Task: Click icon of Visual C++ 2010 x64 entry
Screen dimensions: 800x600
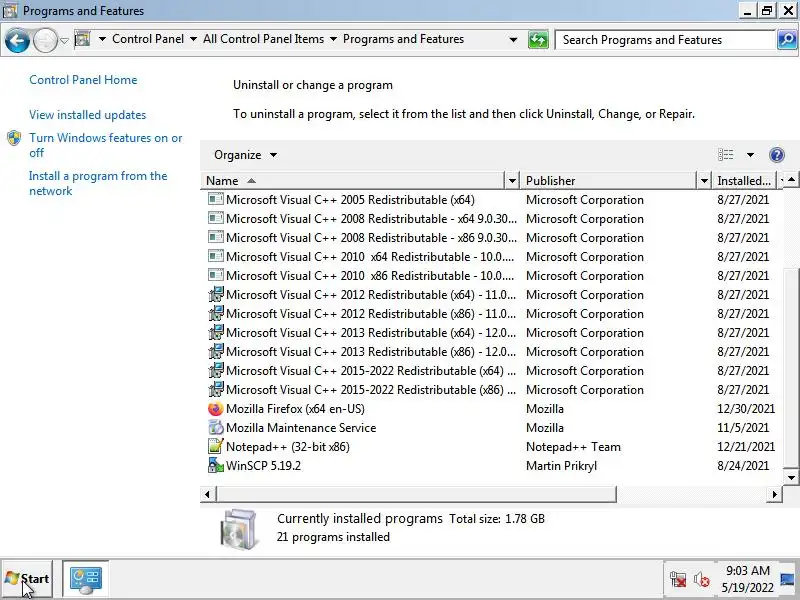Action: point(215,256)
